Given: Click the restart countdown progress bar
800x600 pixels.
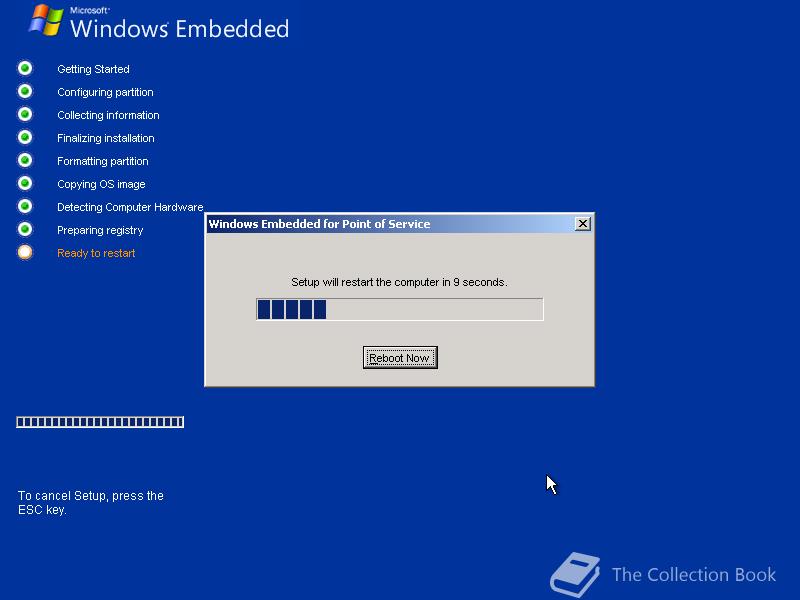Looking at the screenshot, I should point(400,309).
